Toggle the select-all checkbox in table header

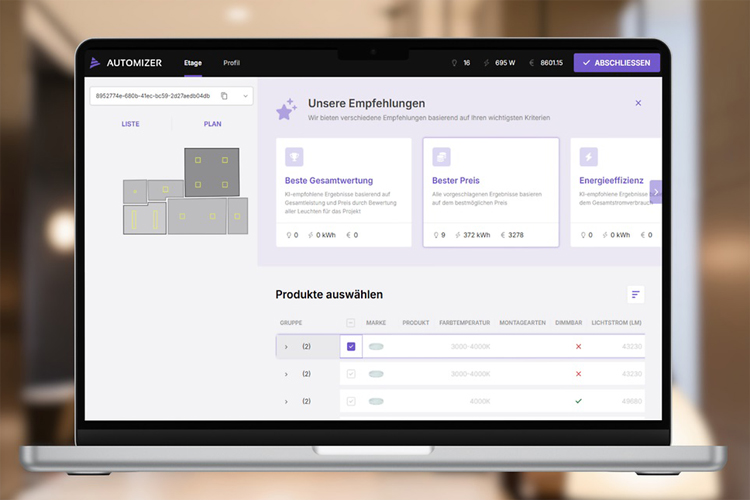point(350,323)
